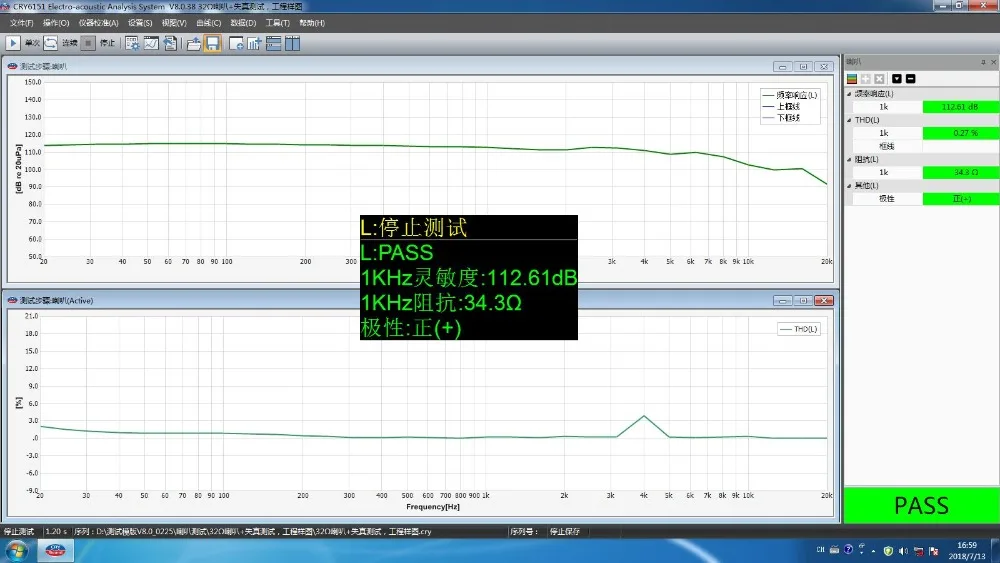Click the sequence file path in status bar
1000x563 pixels.
(x=253, y=532)
